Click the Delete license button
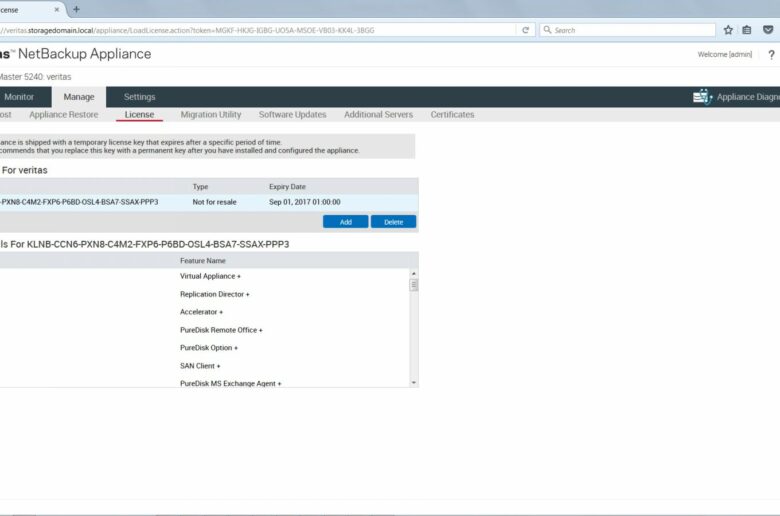The image size is (780, 516). (x=393, y=222)
